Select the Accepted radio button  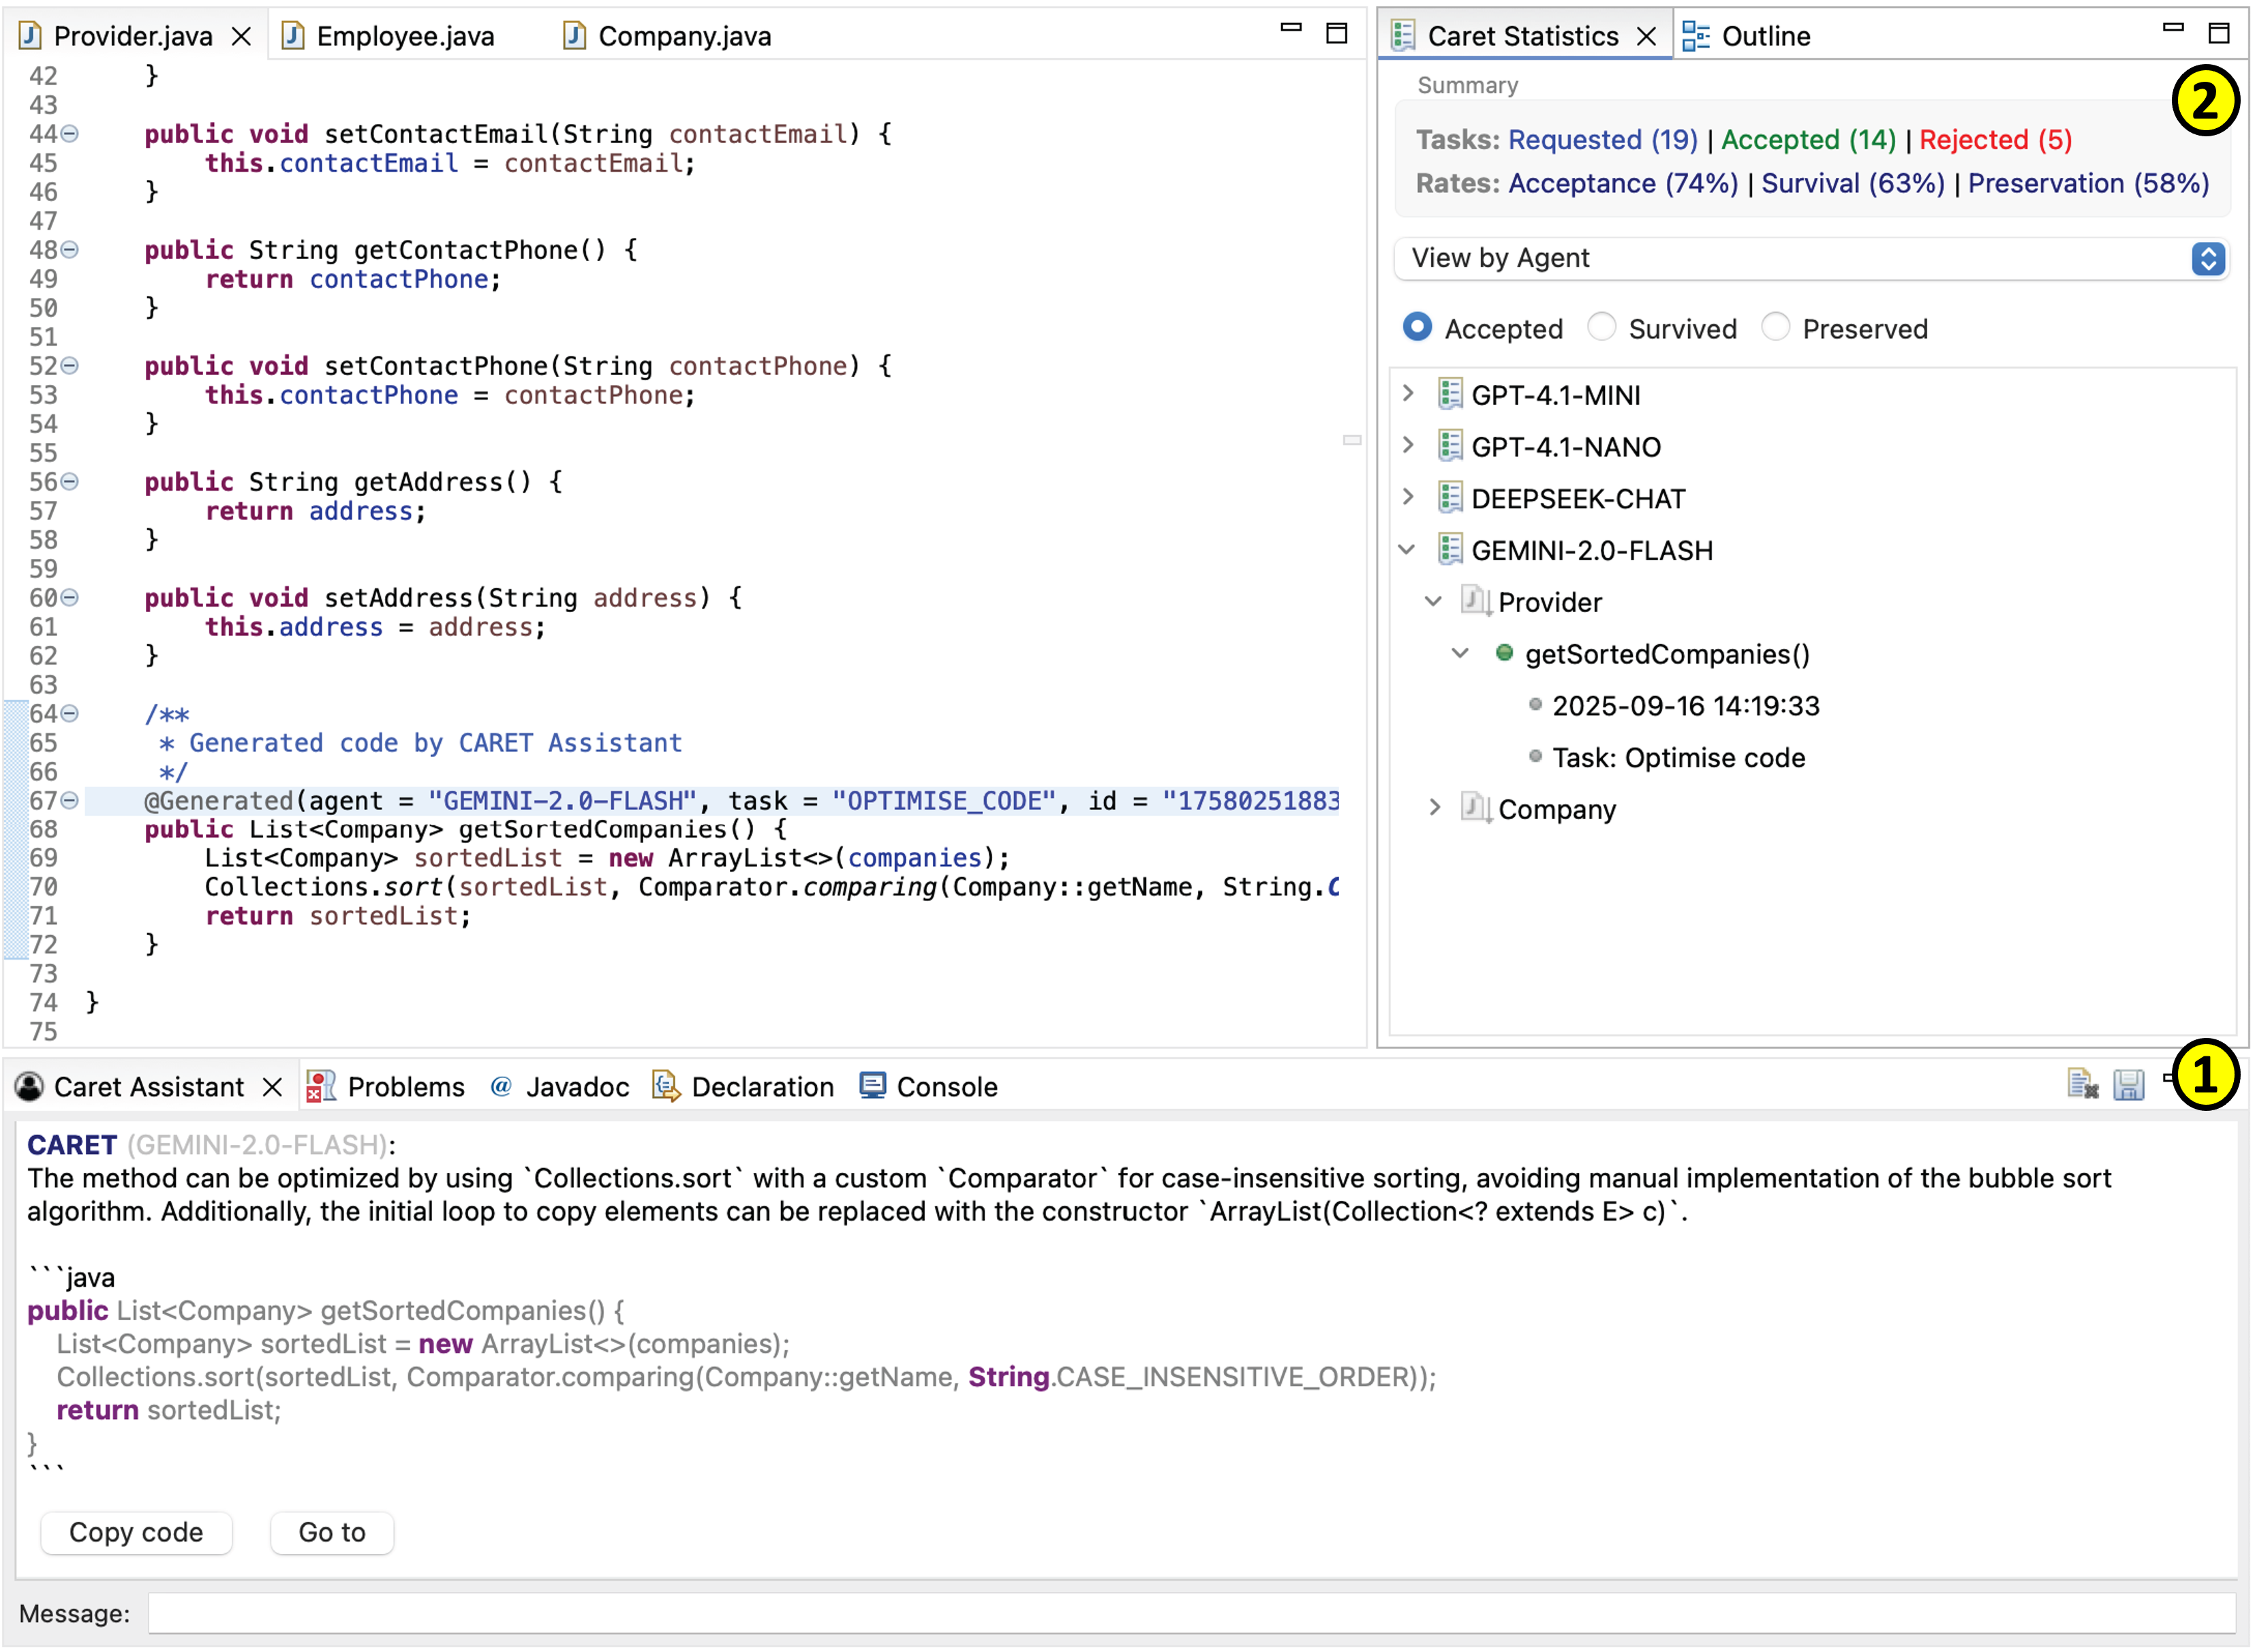[x=1417, y=327]
